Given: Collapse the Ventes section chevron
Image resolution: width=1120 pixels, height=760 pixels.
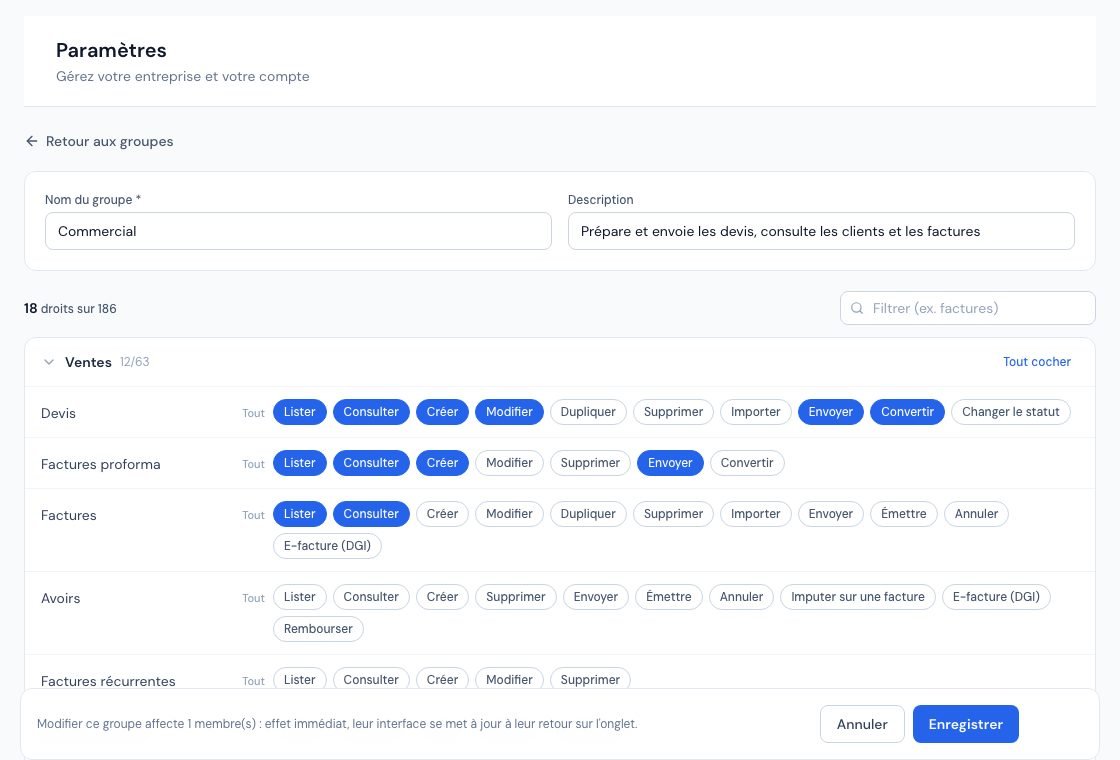Looking at the screenshot, I should [49, 362].
